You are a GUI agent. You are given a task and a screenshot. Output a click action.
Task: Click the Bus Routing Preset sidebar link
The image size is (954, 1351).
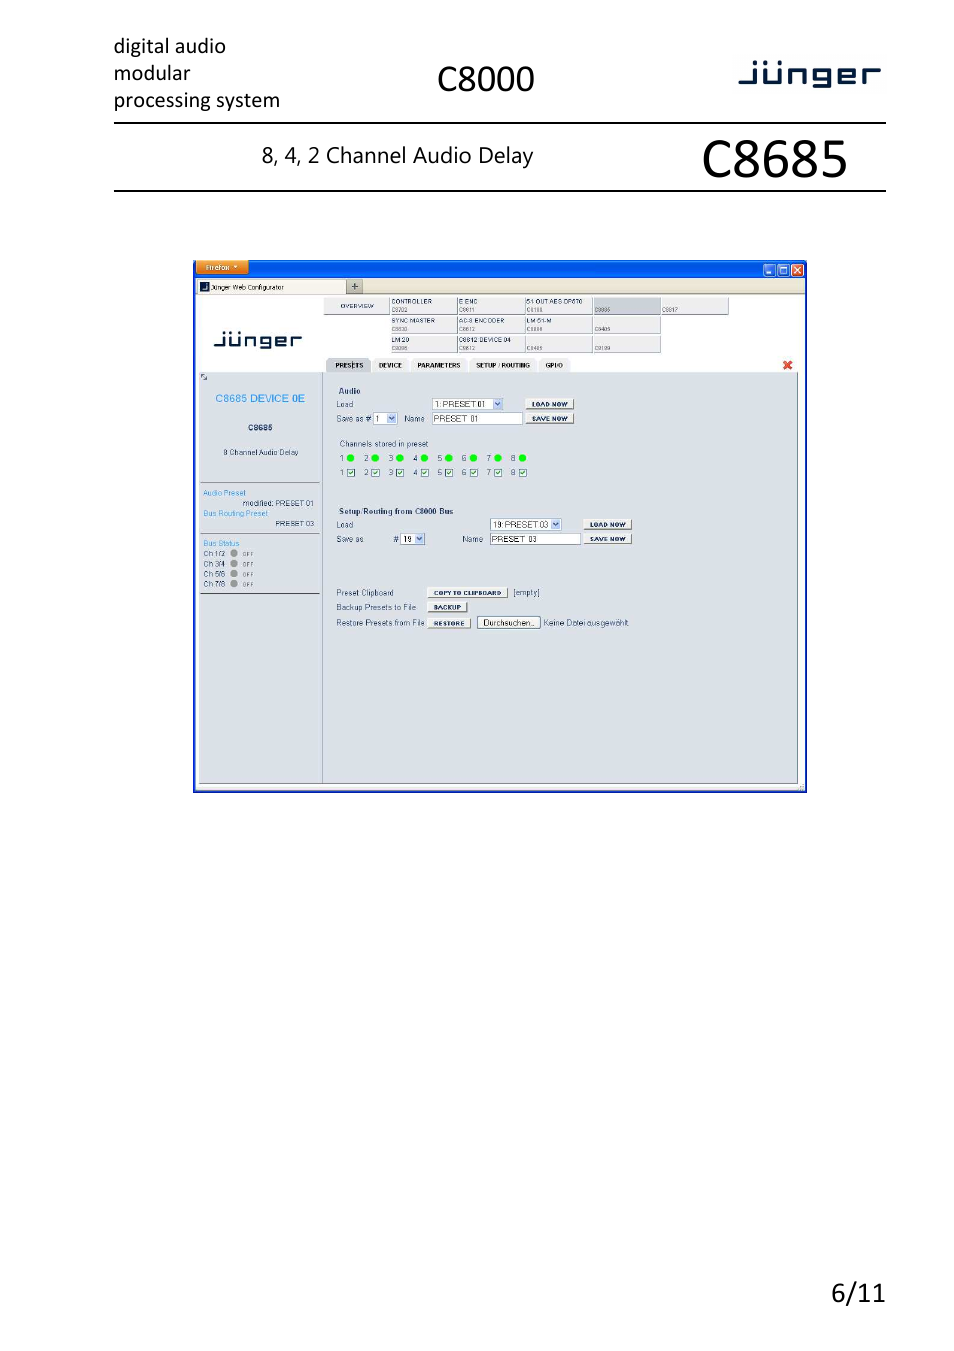(235, 513)
